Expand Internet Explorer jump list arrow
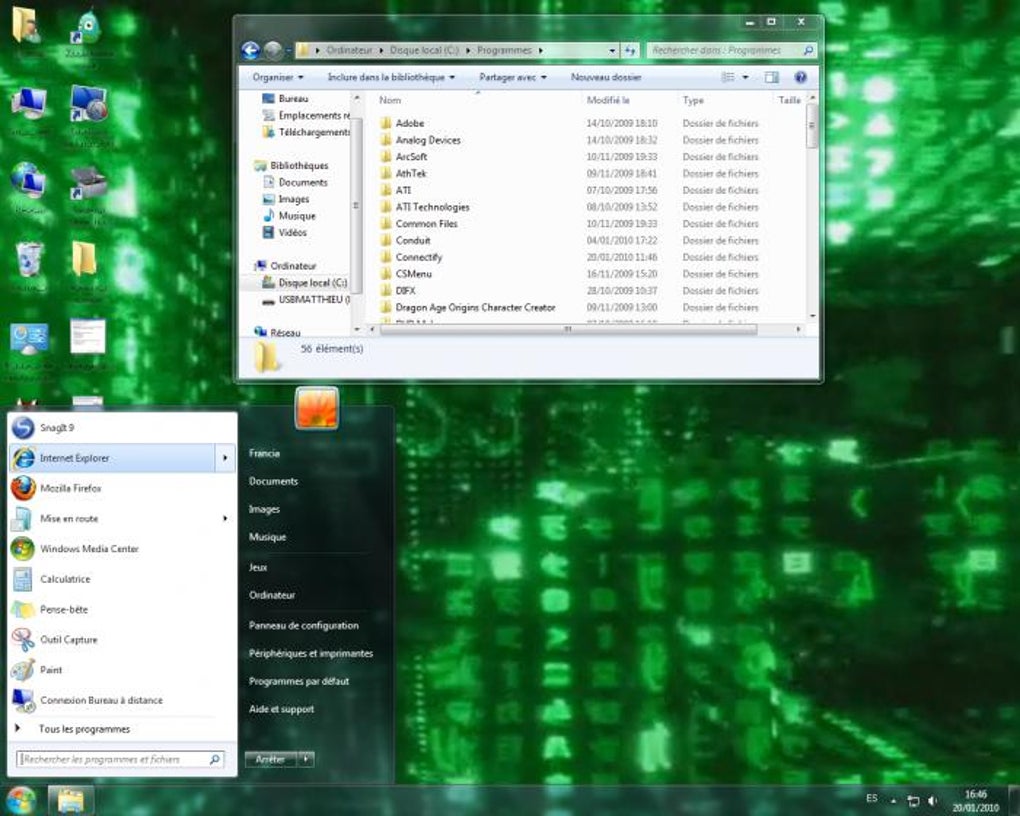The image size is (1020, 816). click(x=224, y=458)
